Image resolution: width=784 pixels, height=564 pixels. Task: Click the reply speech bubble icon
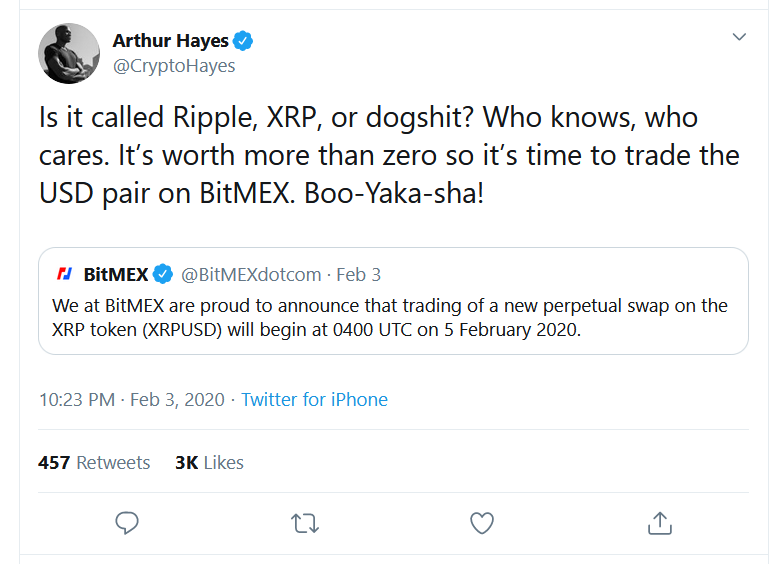pos(126,522)
